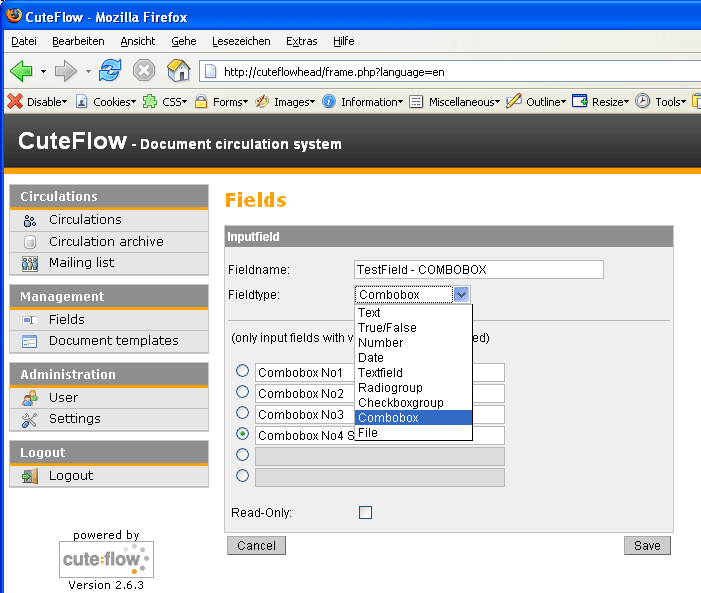Open the Lesezeichen menu
Viewport: 701px width, 593px height.
point(241,41)
